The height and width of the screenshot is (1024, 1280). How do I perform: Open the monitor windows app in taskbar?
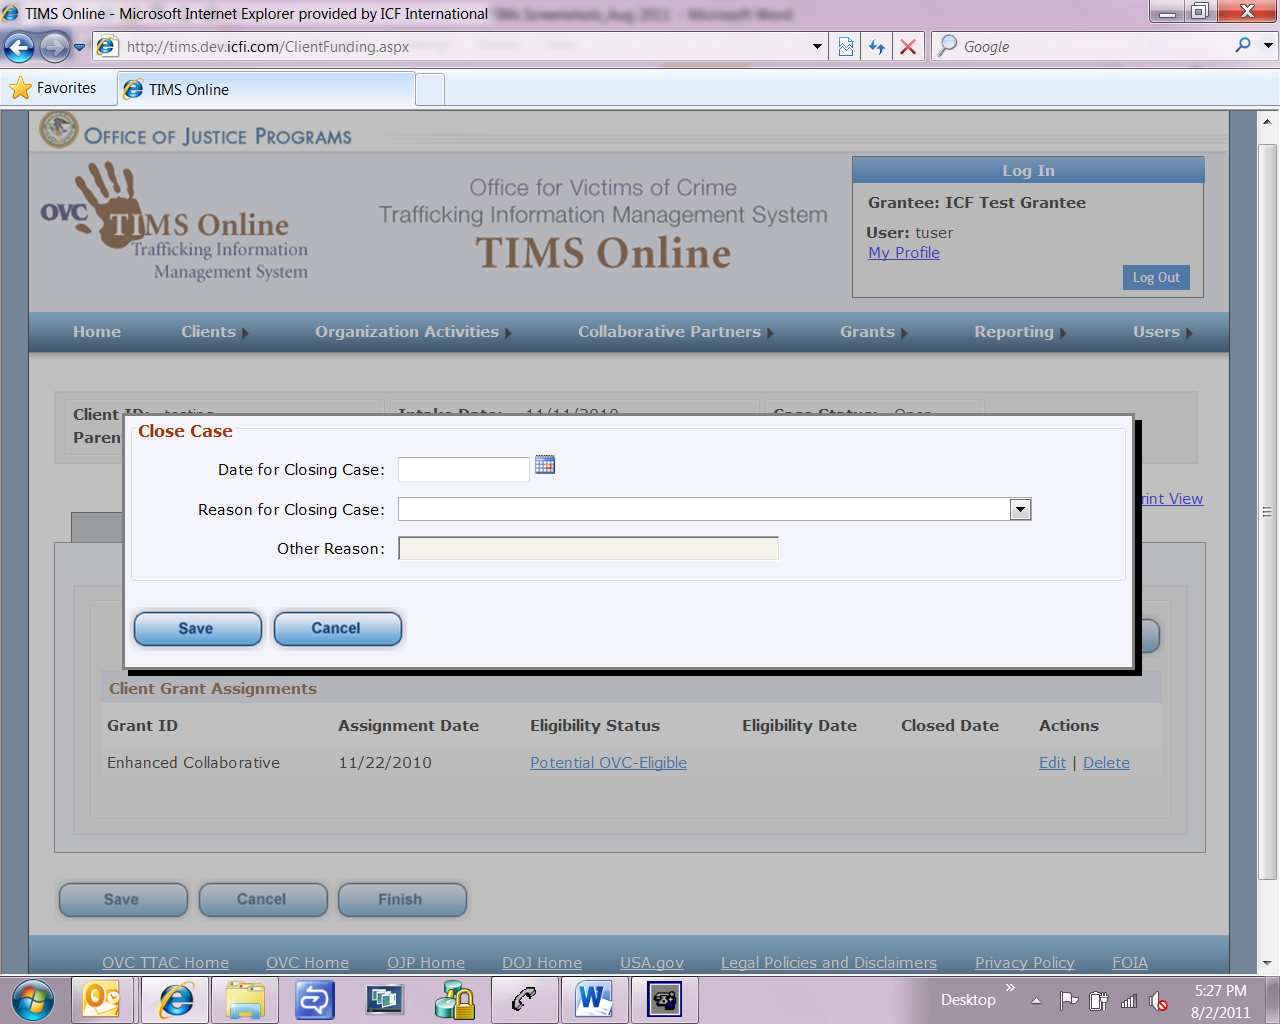coord(385,999)
